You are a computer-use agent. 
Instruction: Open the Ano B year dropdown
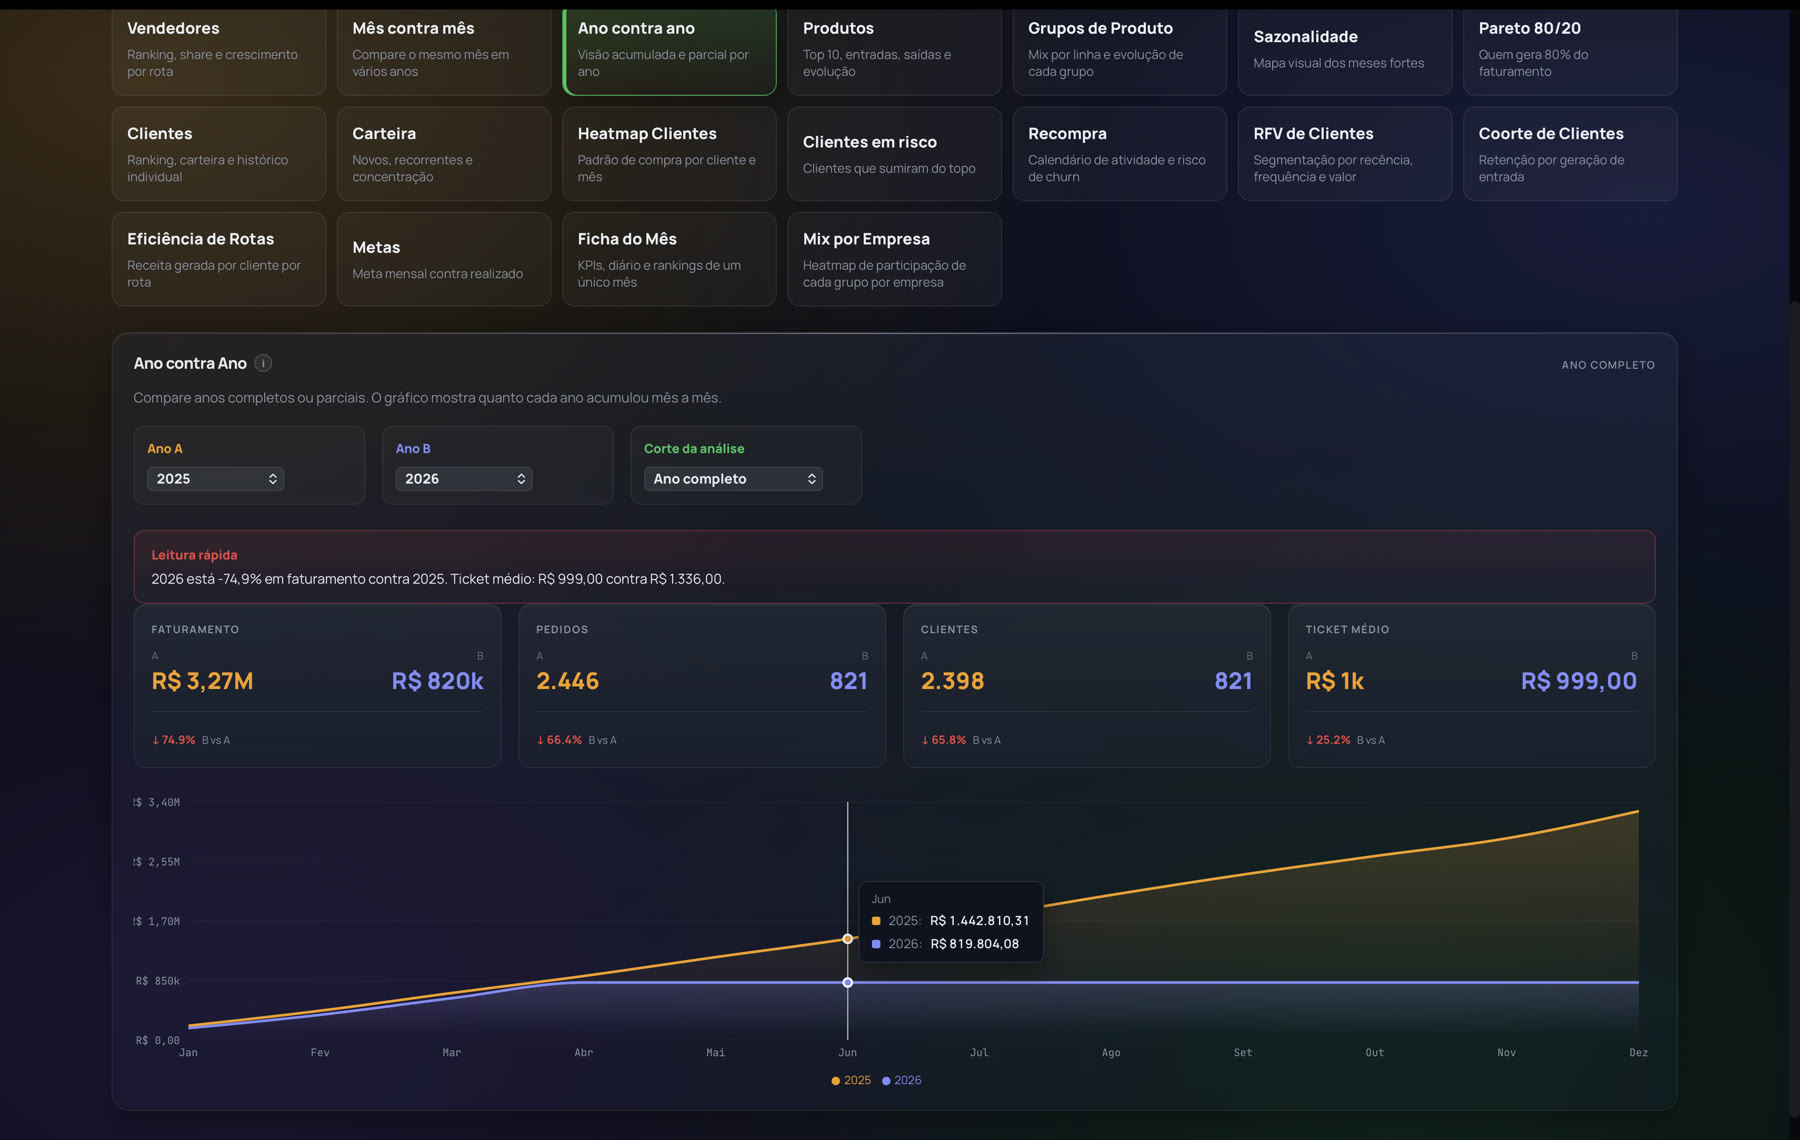464,479
